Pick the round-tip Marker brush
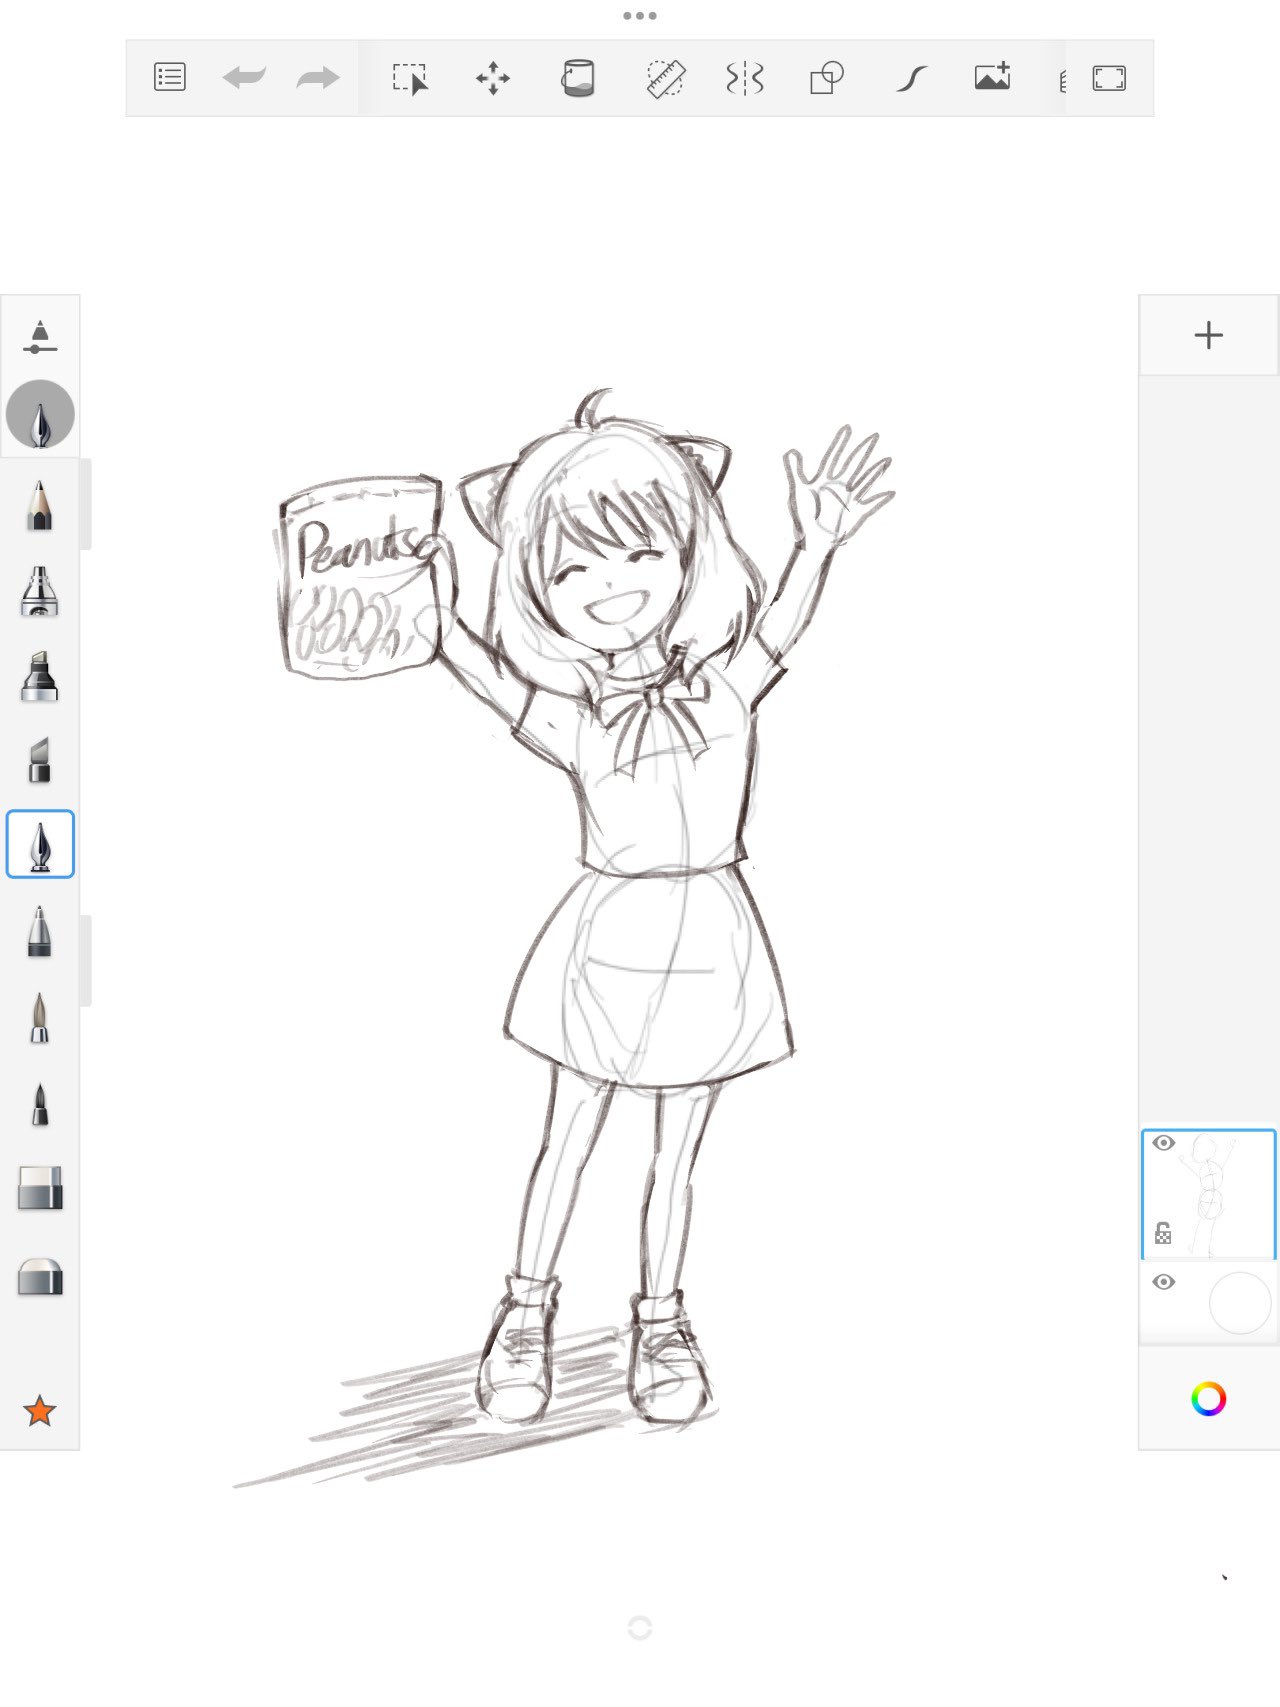The image size is (1280, 1707). pyautogui.click(x=40, y=675)
